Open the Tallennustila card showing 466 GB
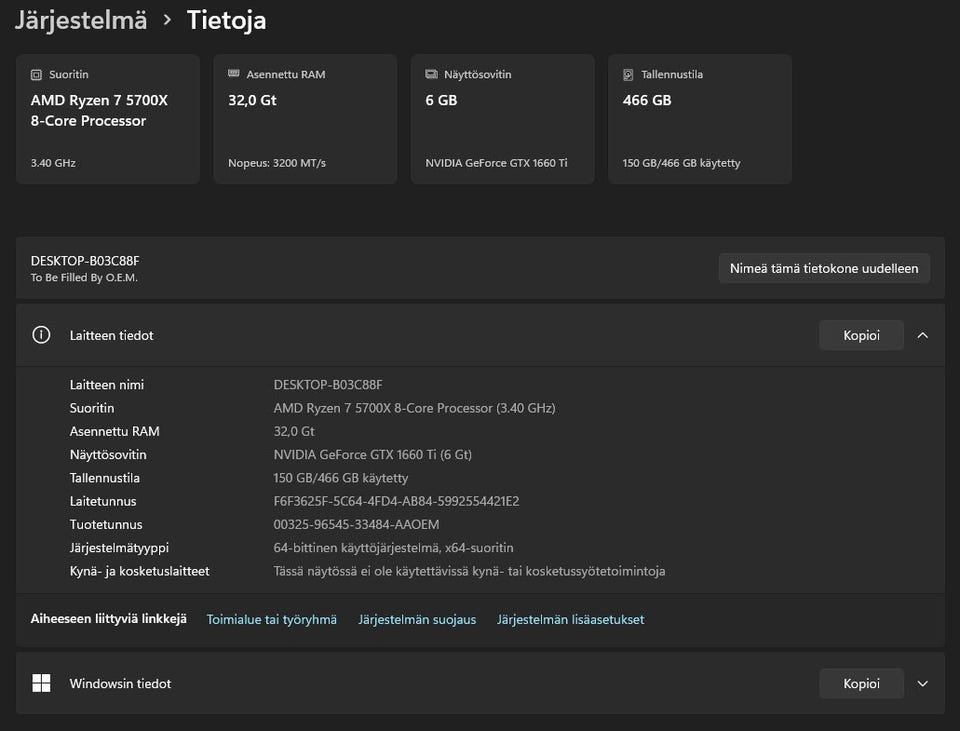 (x=700, y=119)
